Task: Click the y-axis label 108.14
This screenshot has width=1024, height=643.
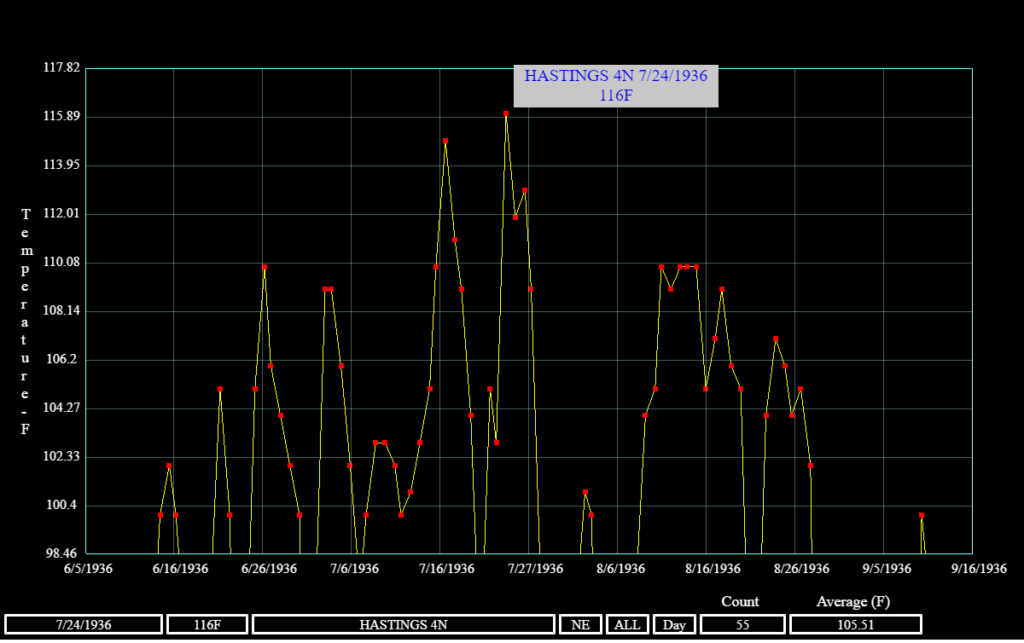Action: point(61,310)
